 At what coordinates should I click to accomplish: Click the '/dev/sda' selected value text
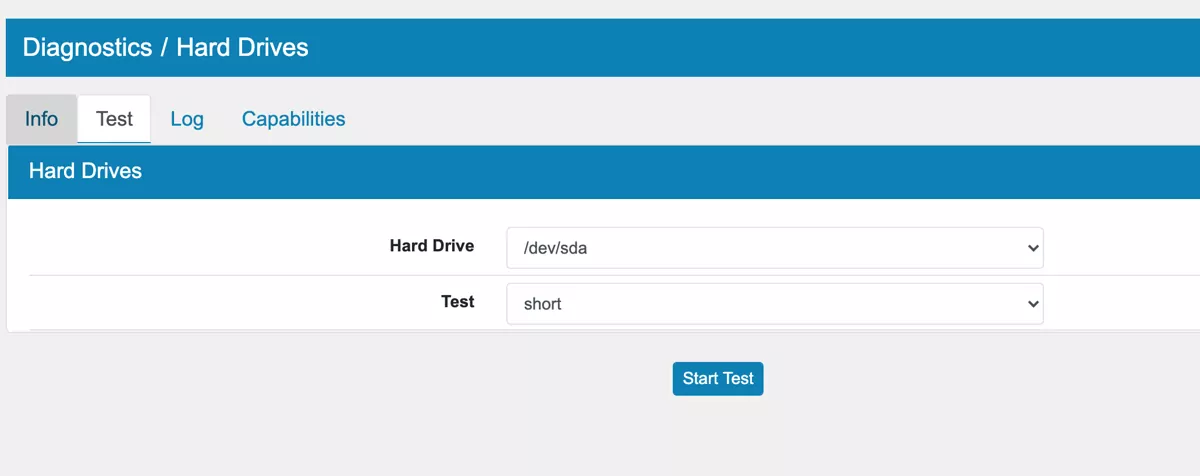coord(555,249)
